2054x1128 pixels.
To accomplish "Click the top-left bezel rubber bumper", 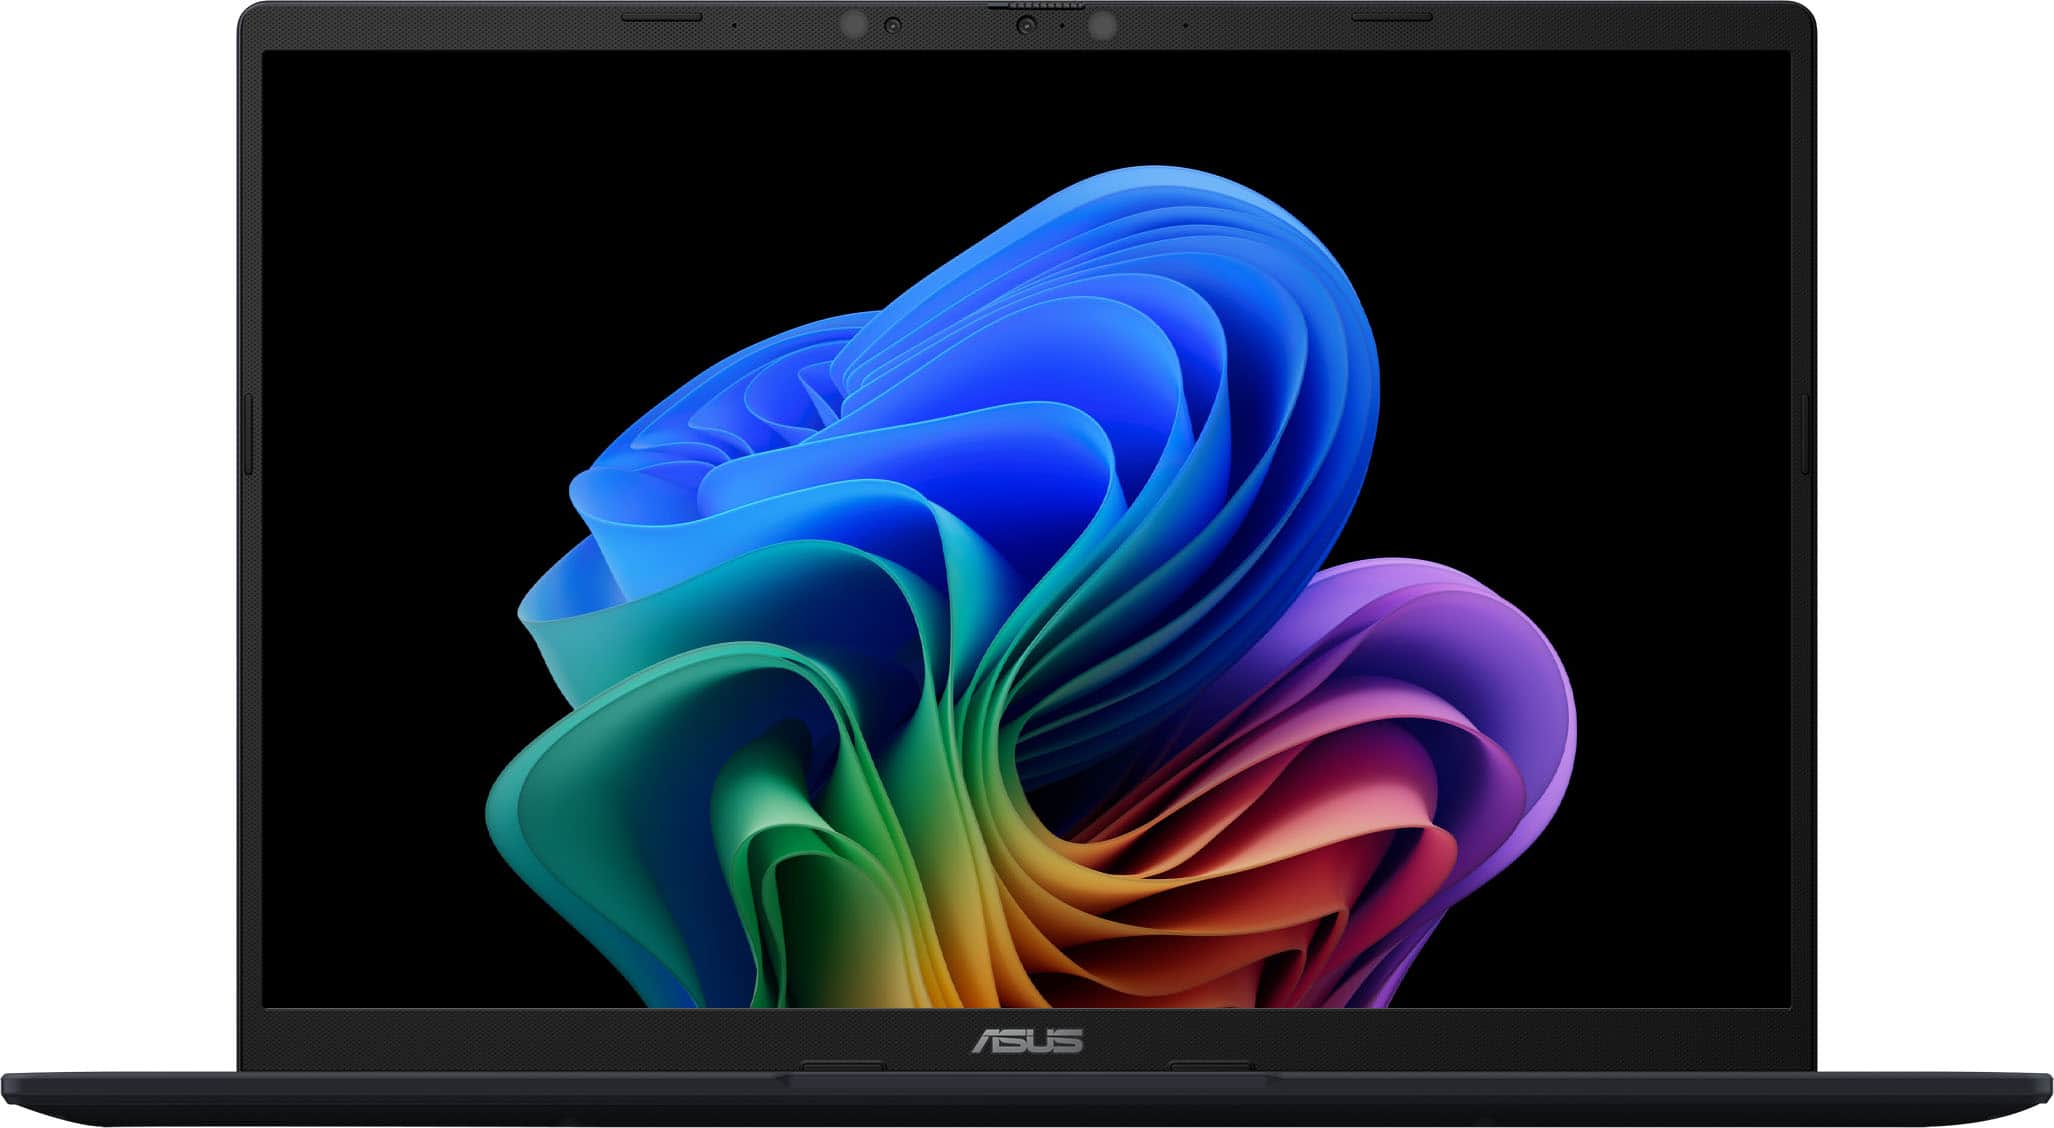I will click(x=661, y=17).
